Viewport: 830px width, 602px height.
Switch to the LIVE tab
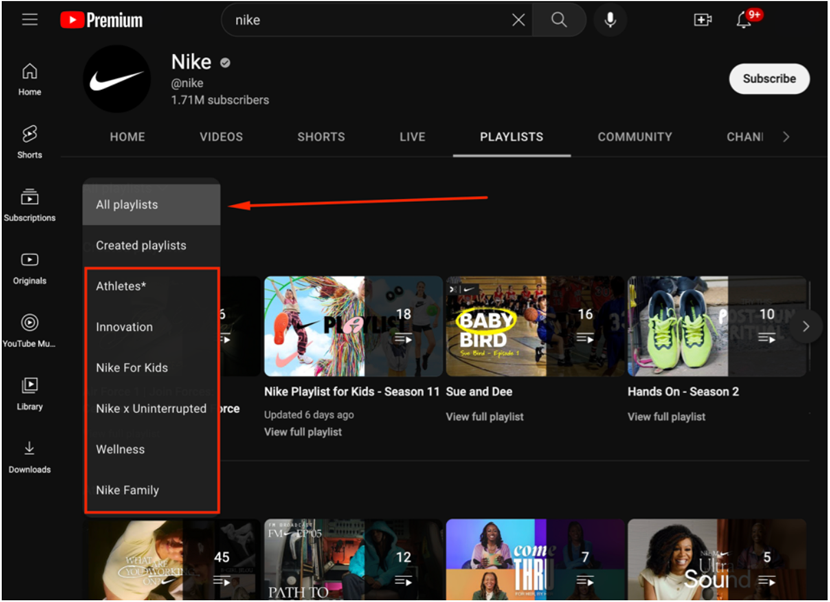pos(412,137)
